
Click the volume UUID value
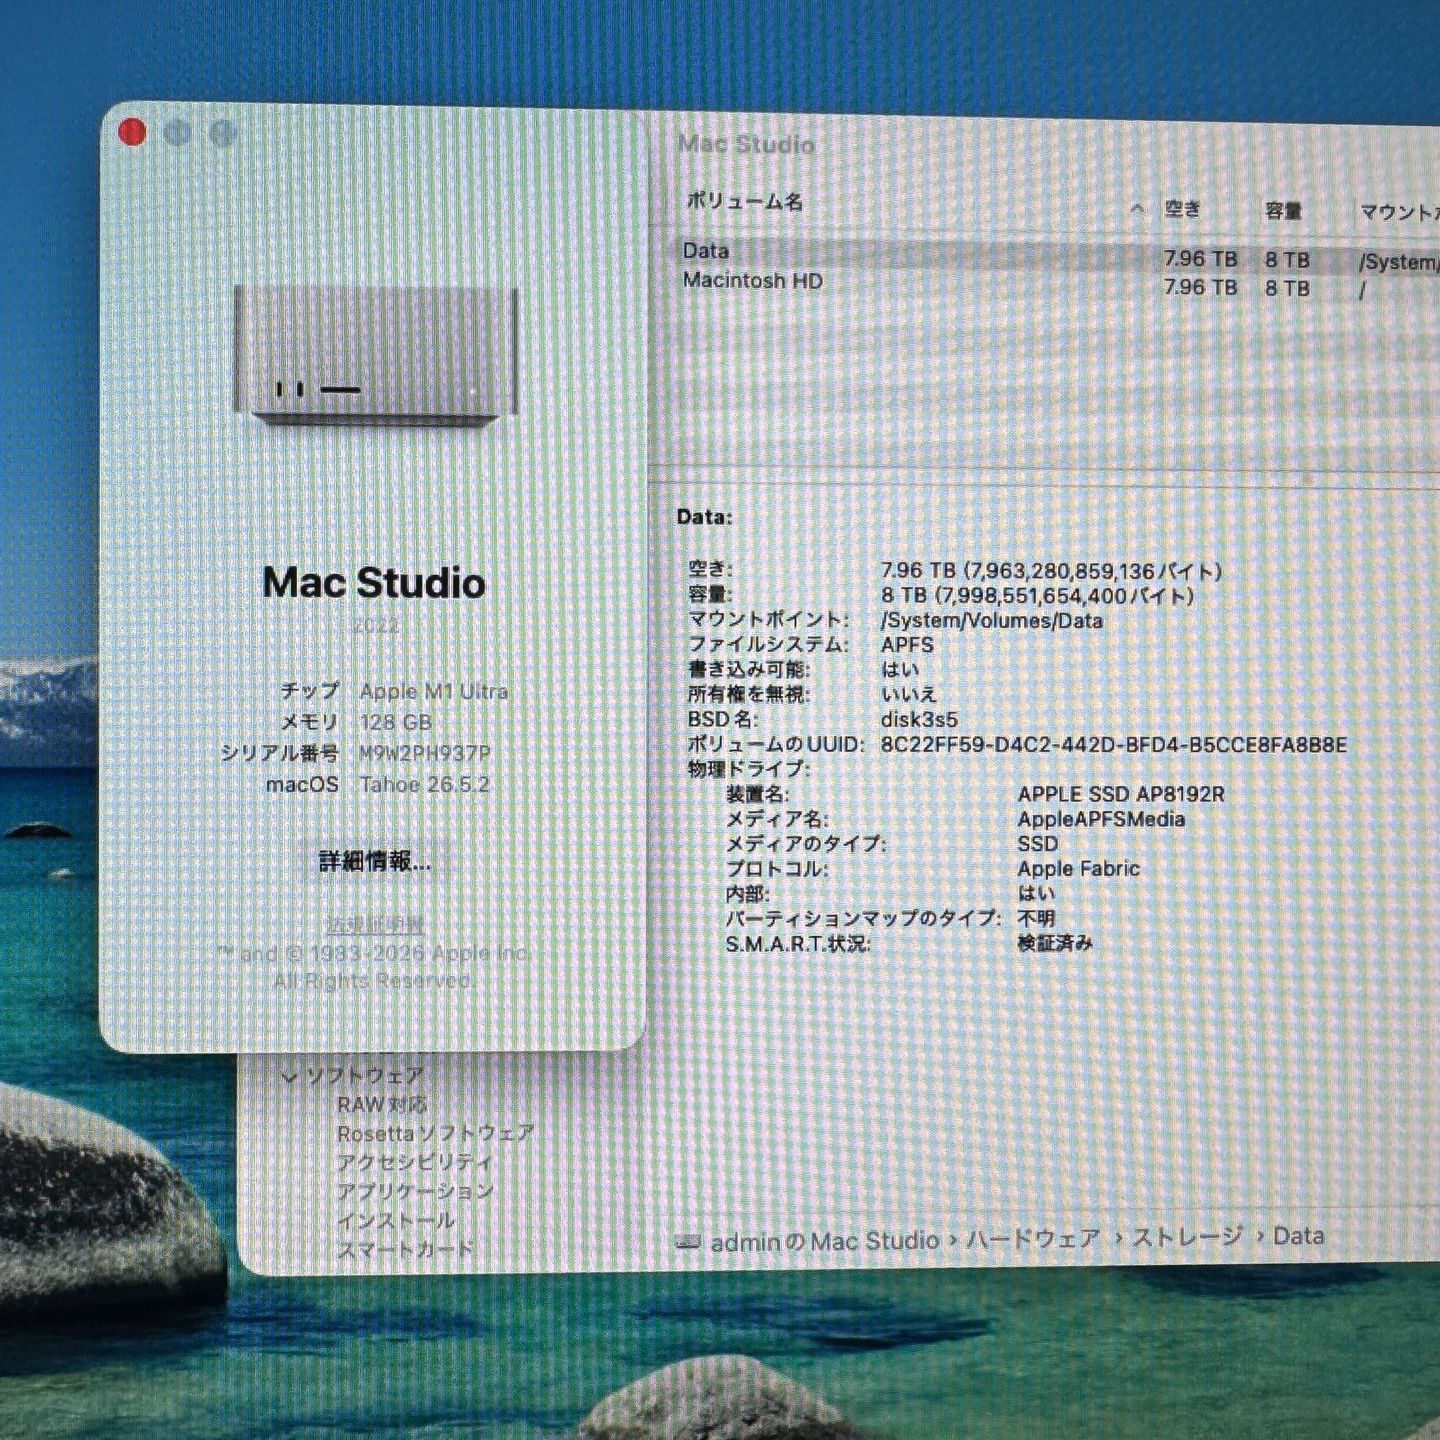pos(1113,745)
